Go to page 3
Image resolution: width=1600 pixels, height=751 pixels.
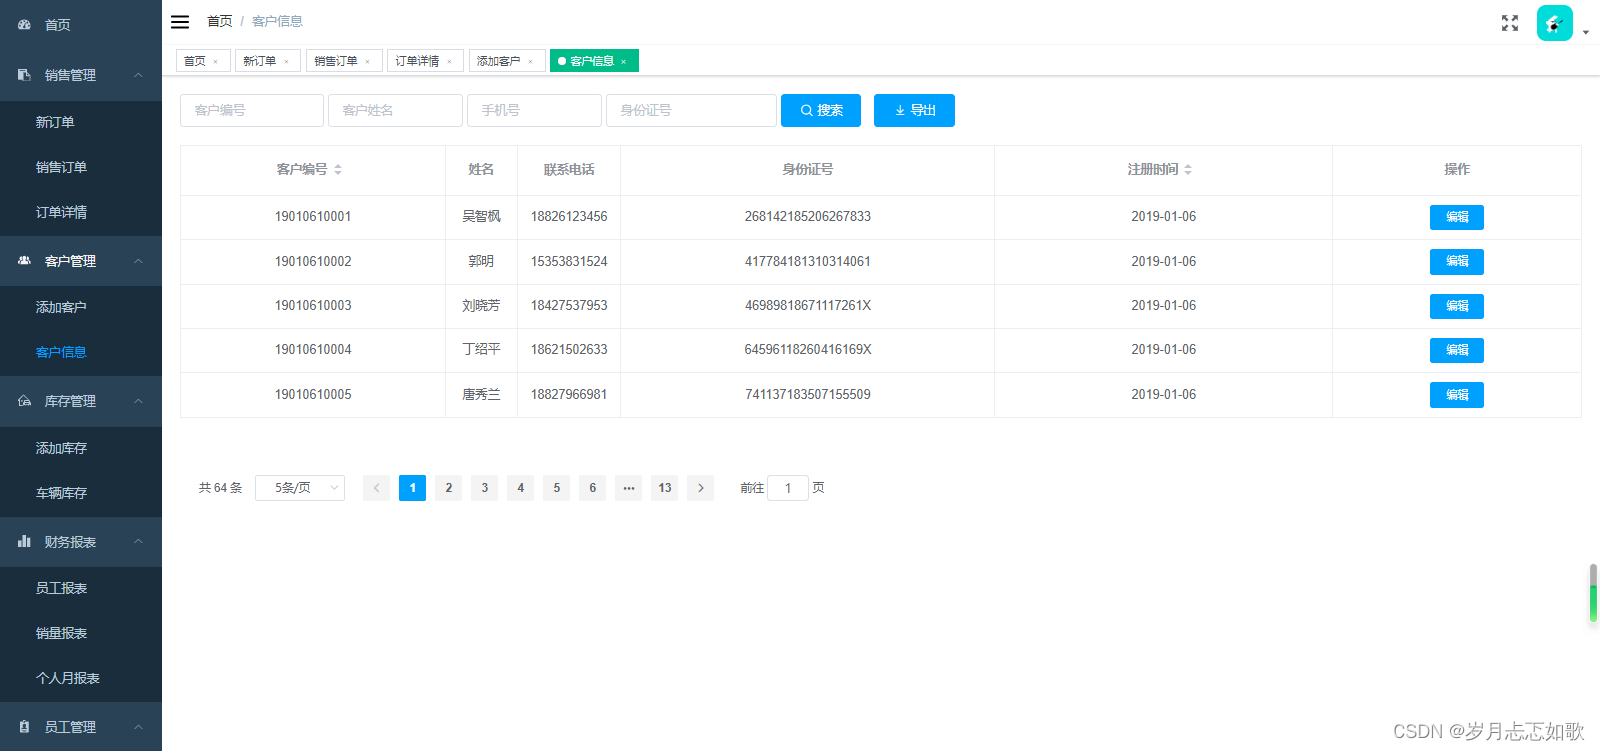click(485, 488)
